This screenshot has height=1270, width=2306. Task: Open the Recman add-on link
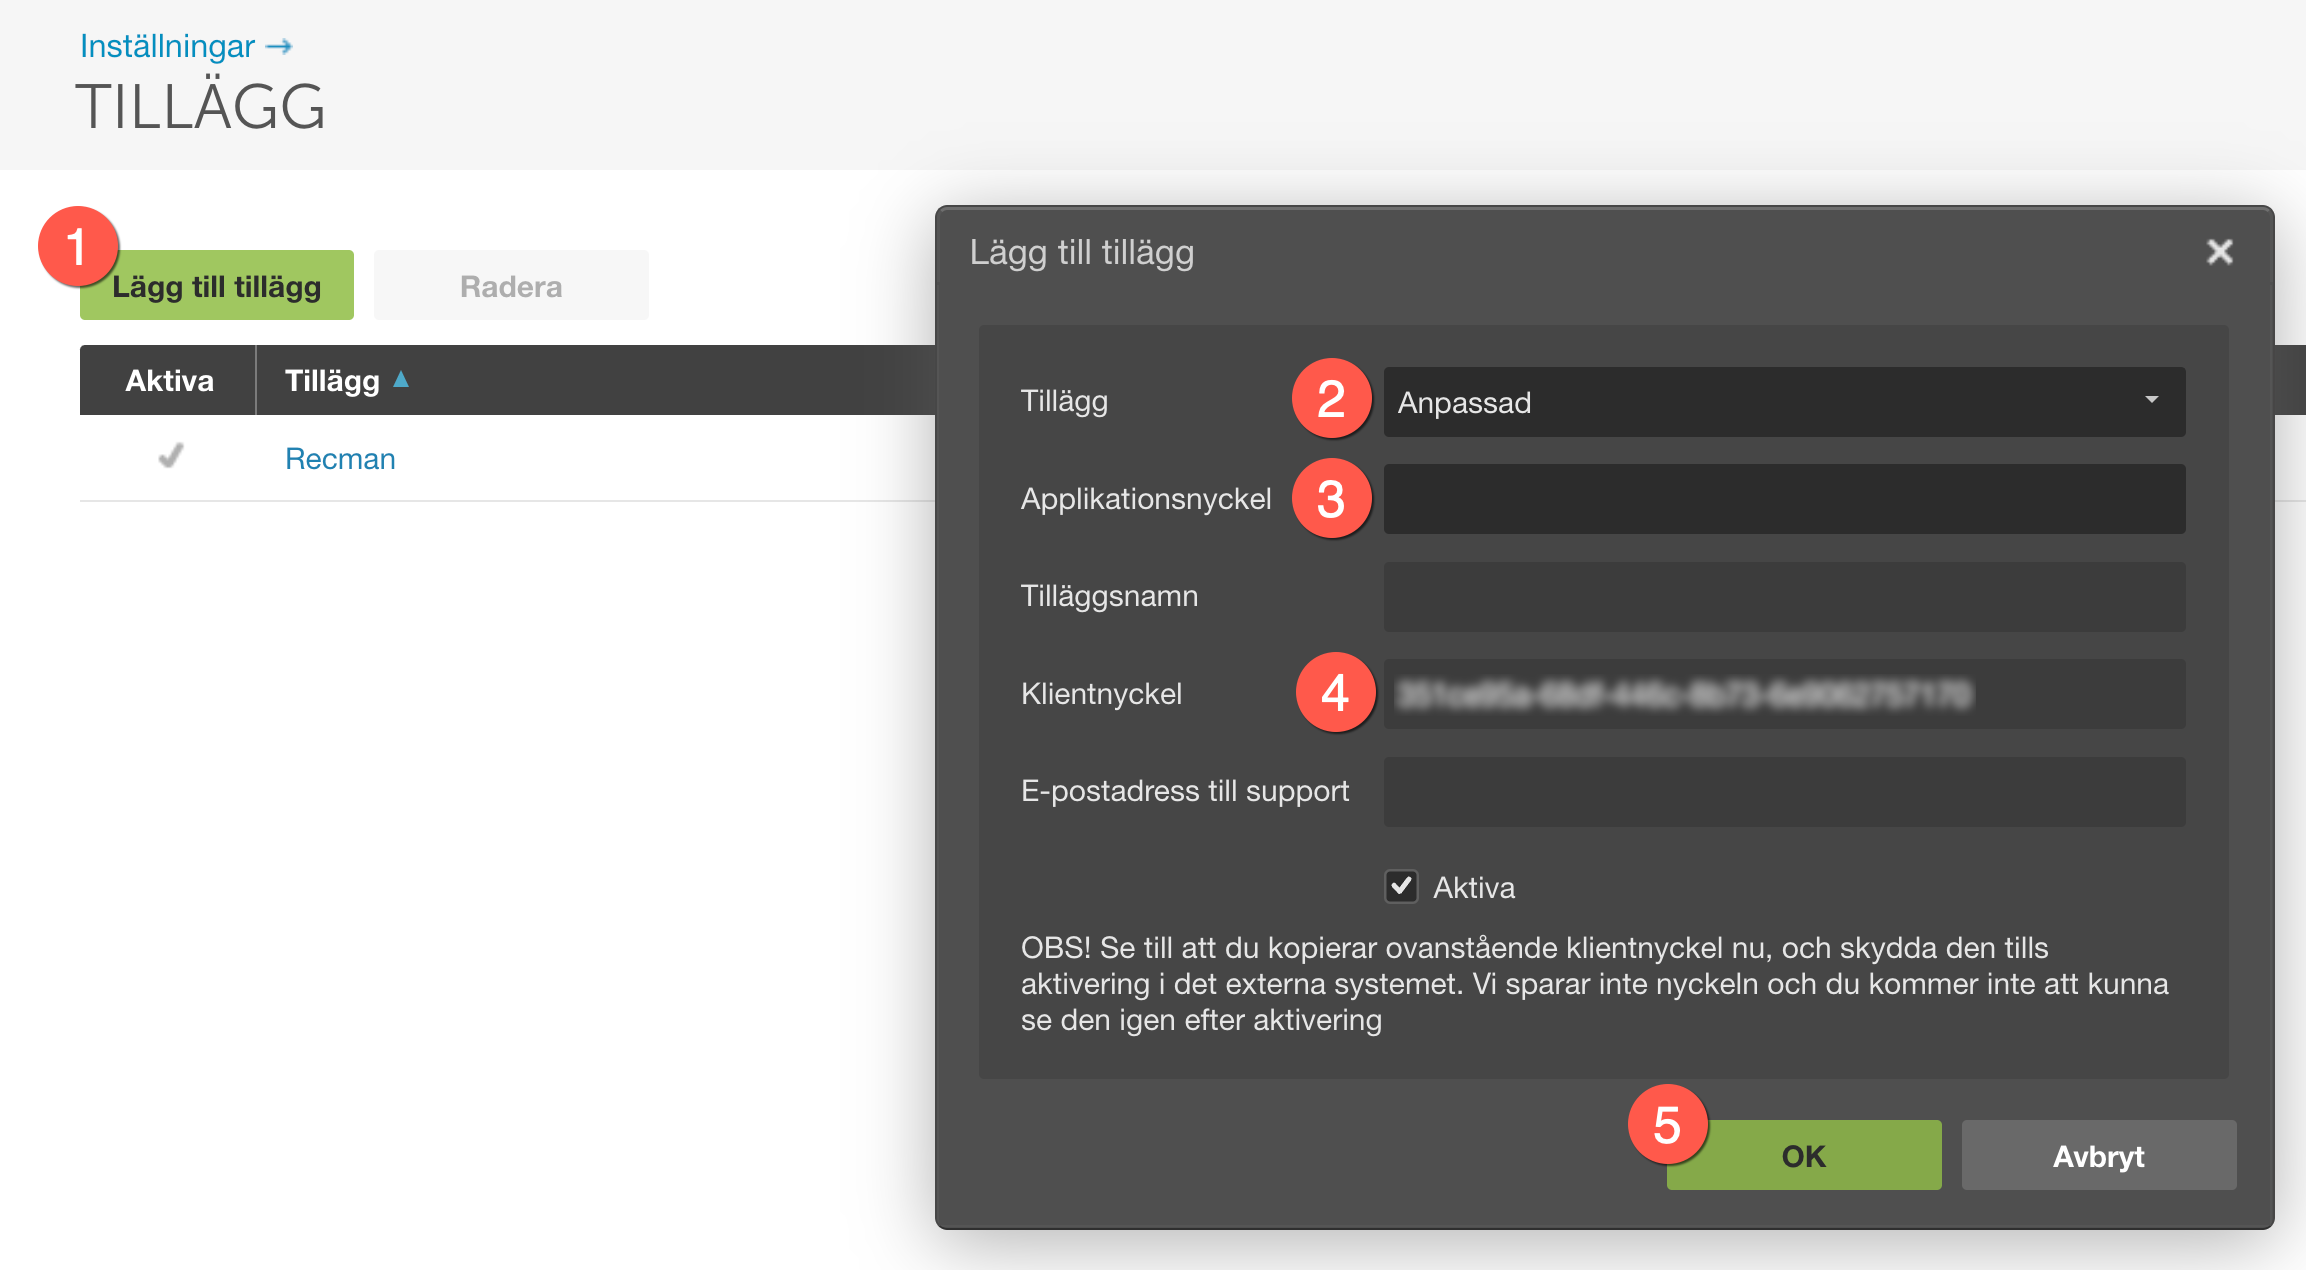click(340, 459)
